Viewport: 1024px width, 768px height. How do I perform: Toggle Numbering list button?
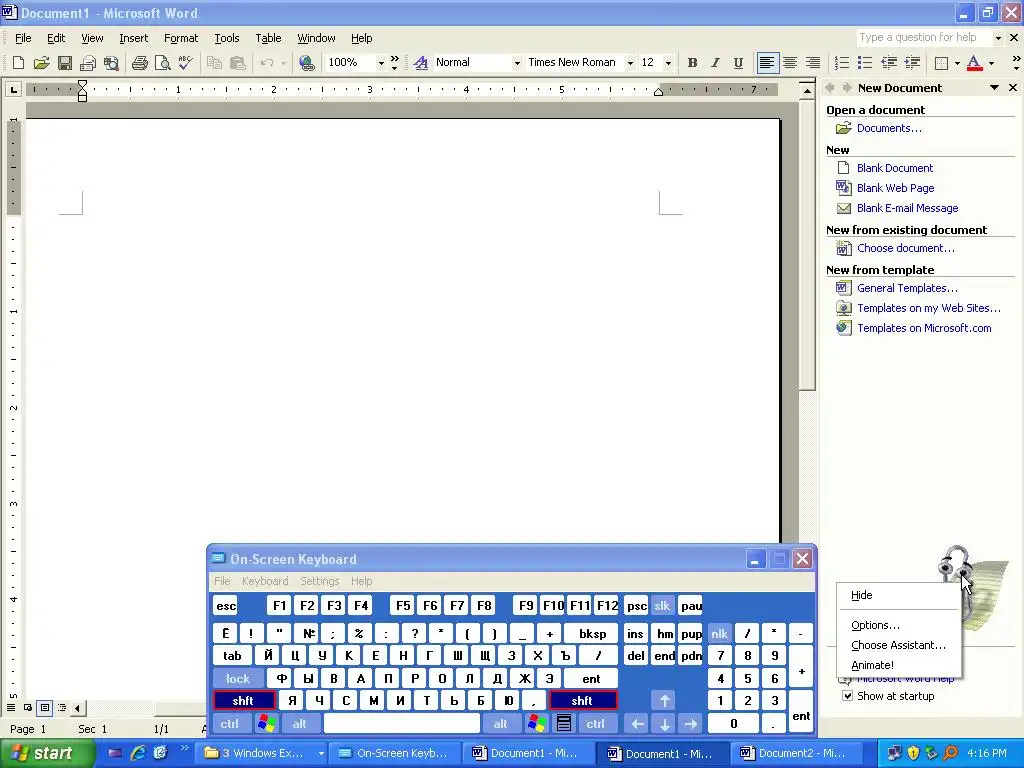click(x=842, y=63)
